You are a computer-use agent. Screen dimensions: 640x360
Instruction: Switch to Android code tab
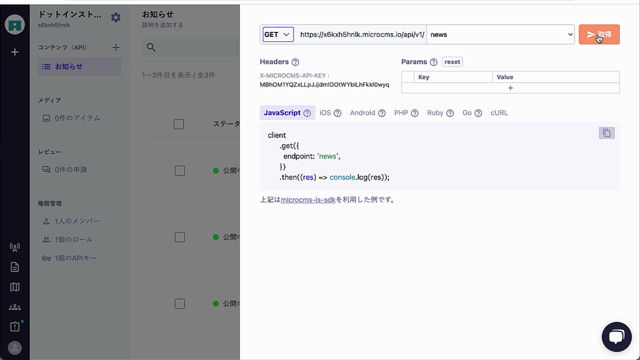362,113
